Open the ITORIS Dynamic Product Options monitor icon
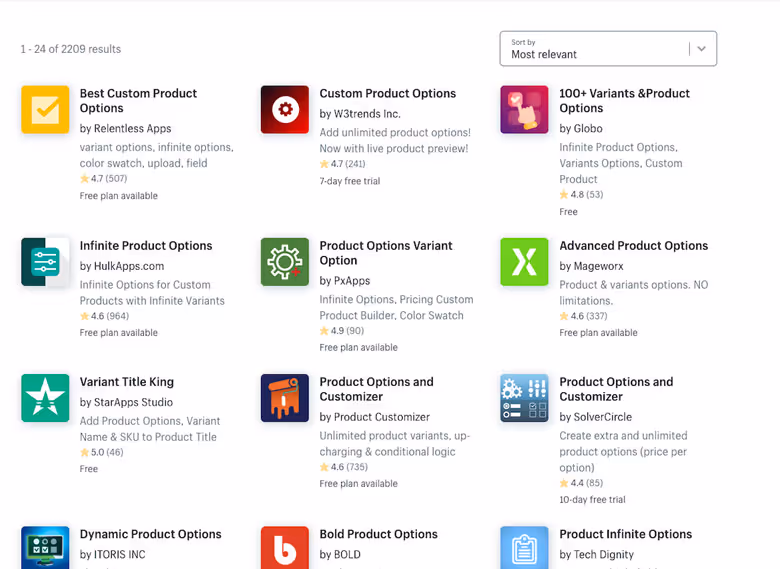Image resolution: width=780 pixels, height=569 pixels. (45, 548)
